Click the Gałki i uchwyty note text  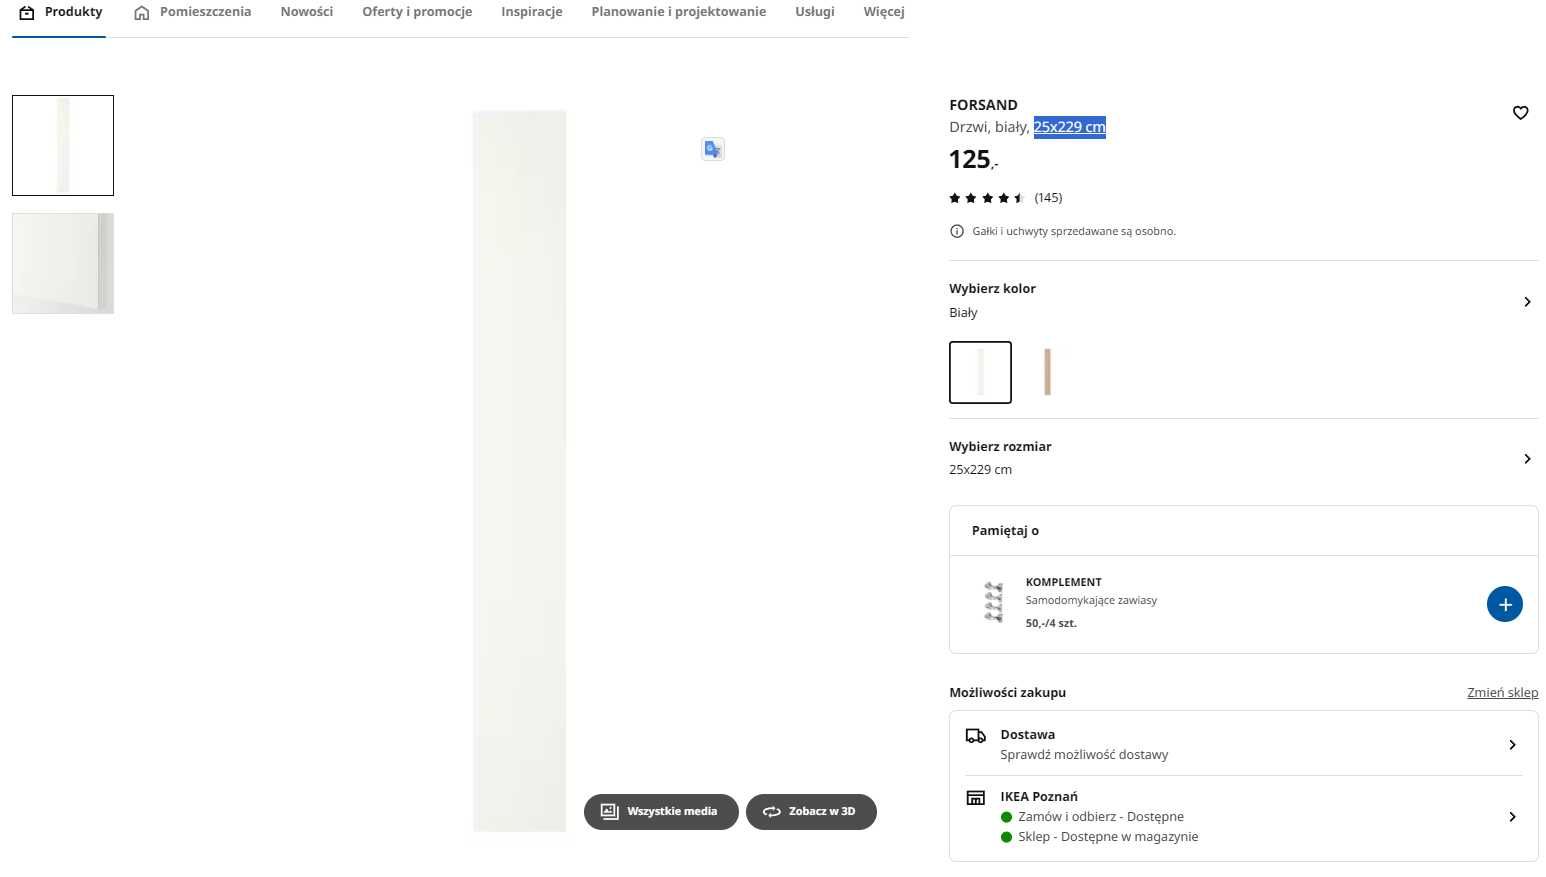[1074, 231]
